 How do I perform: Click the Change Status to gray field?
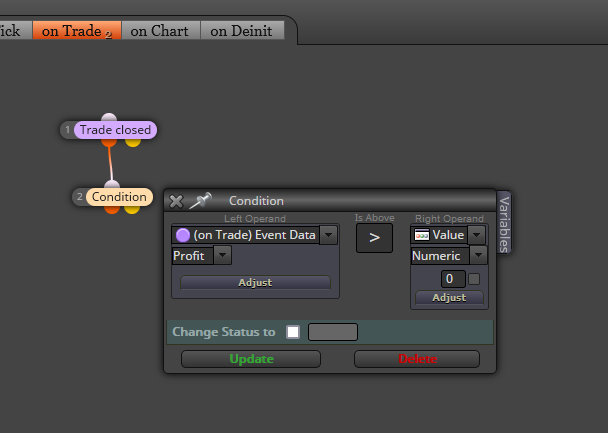(x=333, y=332)
